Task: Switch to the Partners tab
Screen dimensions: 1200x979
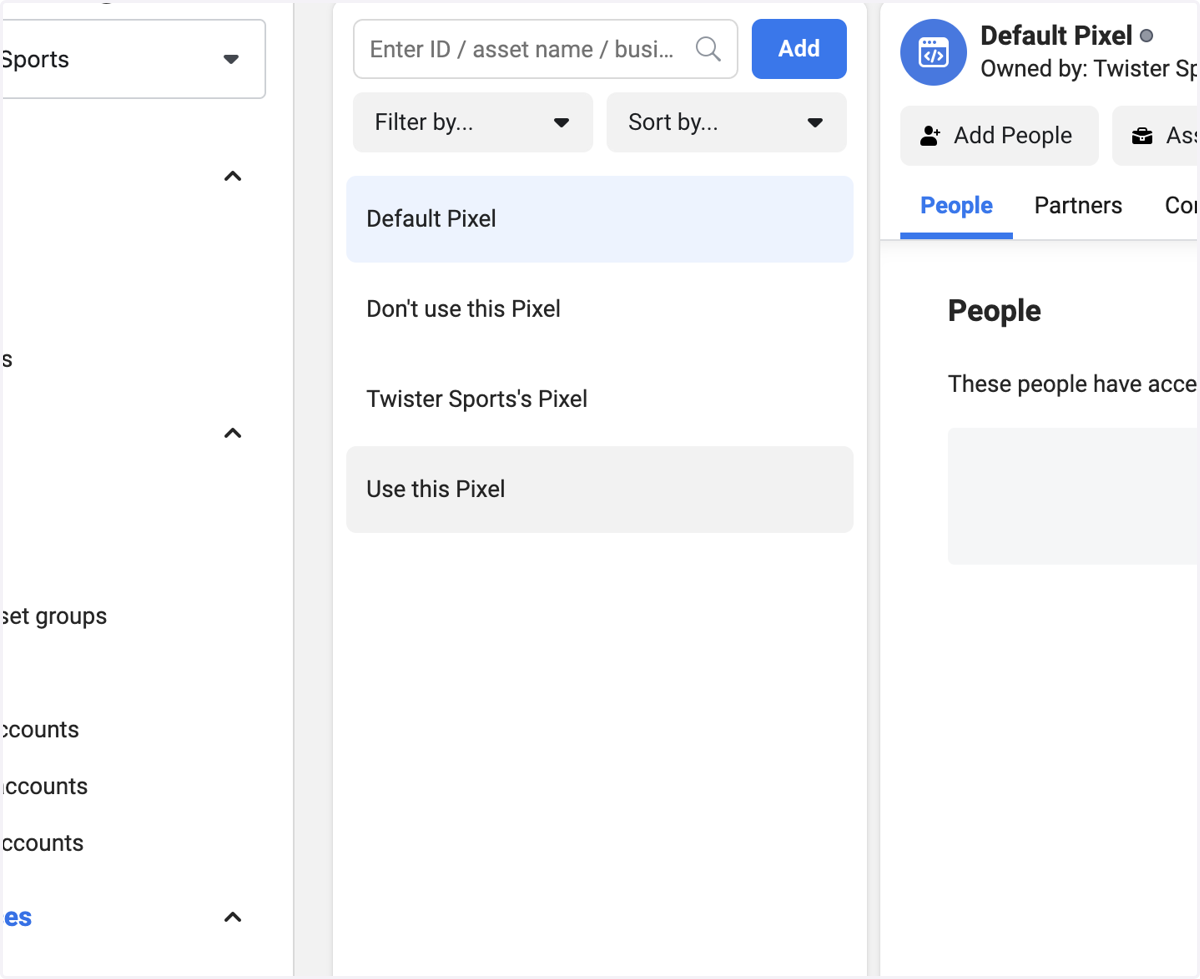Action: point(1078,206)
